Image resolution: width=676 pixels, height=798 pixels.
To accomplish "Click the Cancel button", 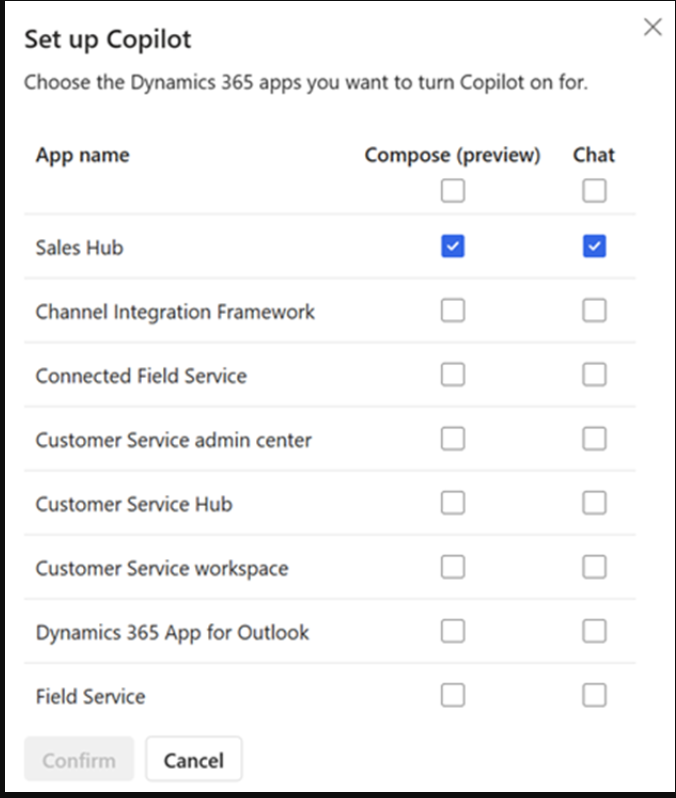I will point(193,760).
